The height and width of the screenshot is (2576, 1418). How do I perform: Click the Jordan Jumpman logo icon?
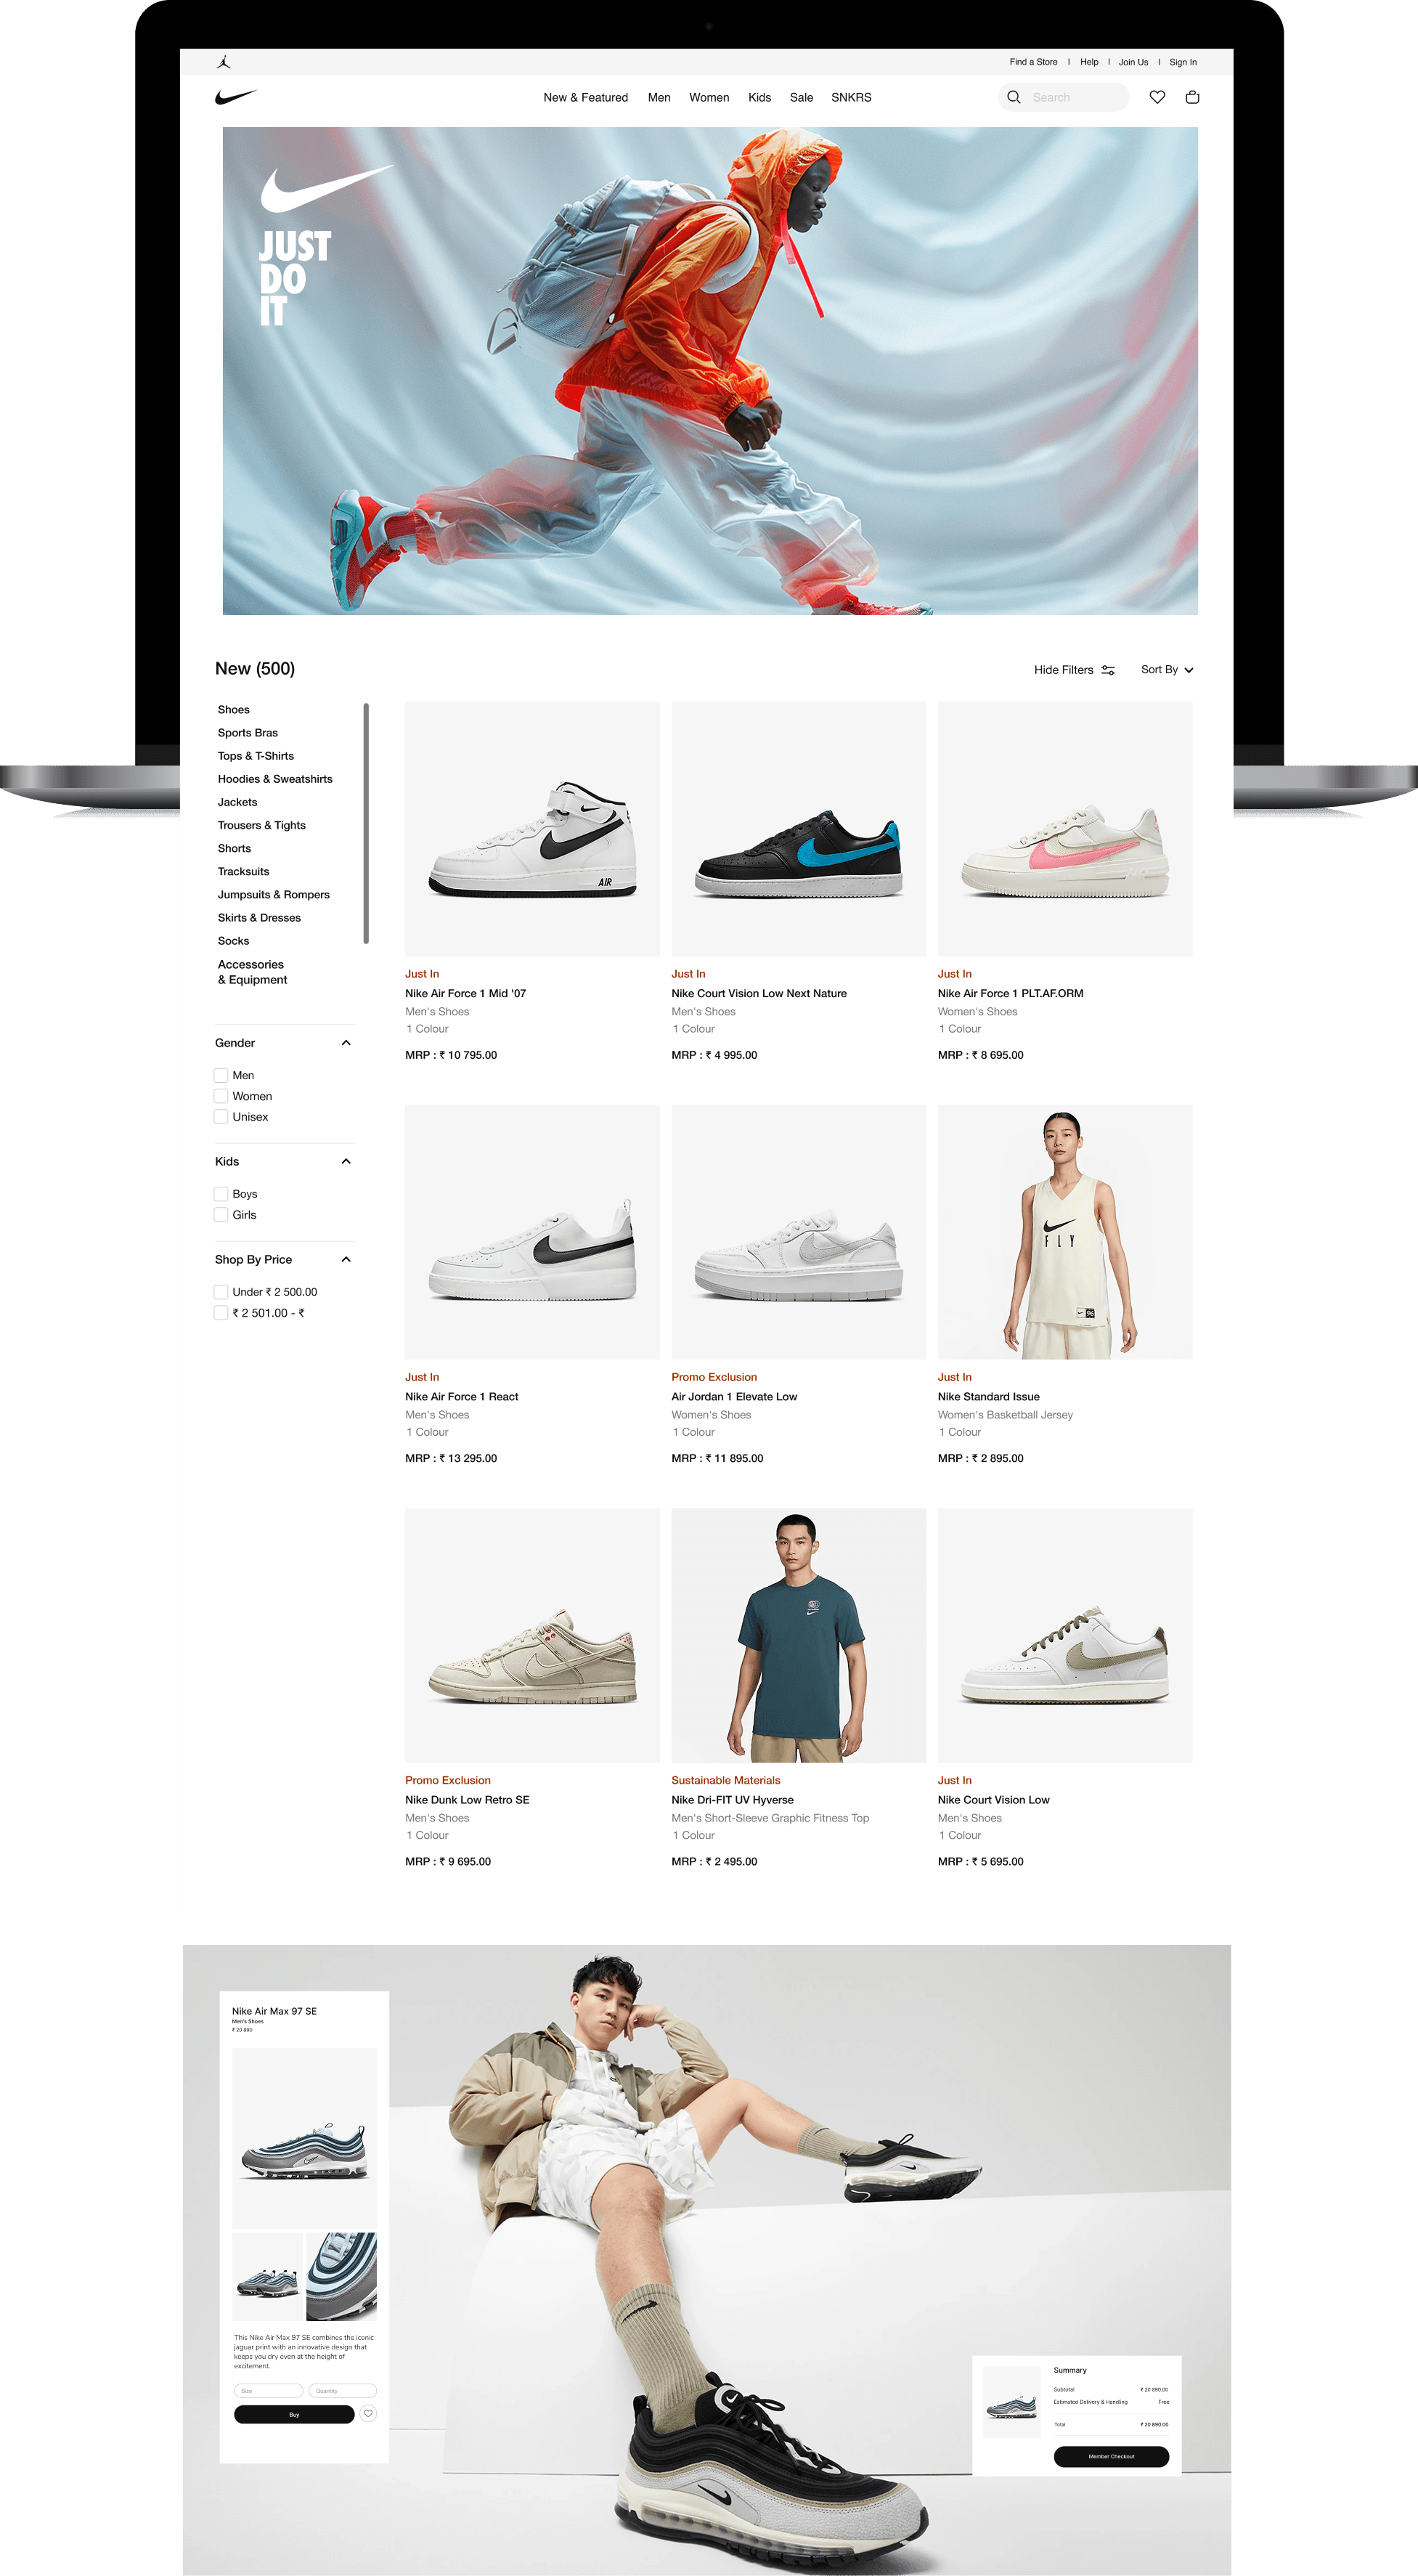[223, 62]
